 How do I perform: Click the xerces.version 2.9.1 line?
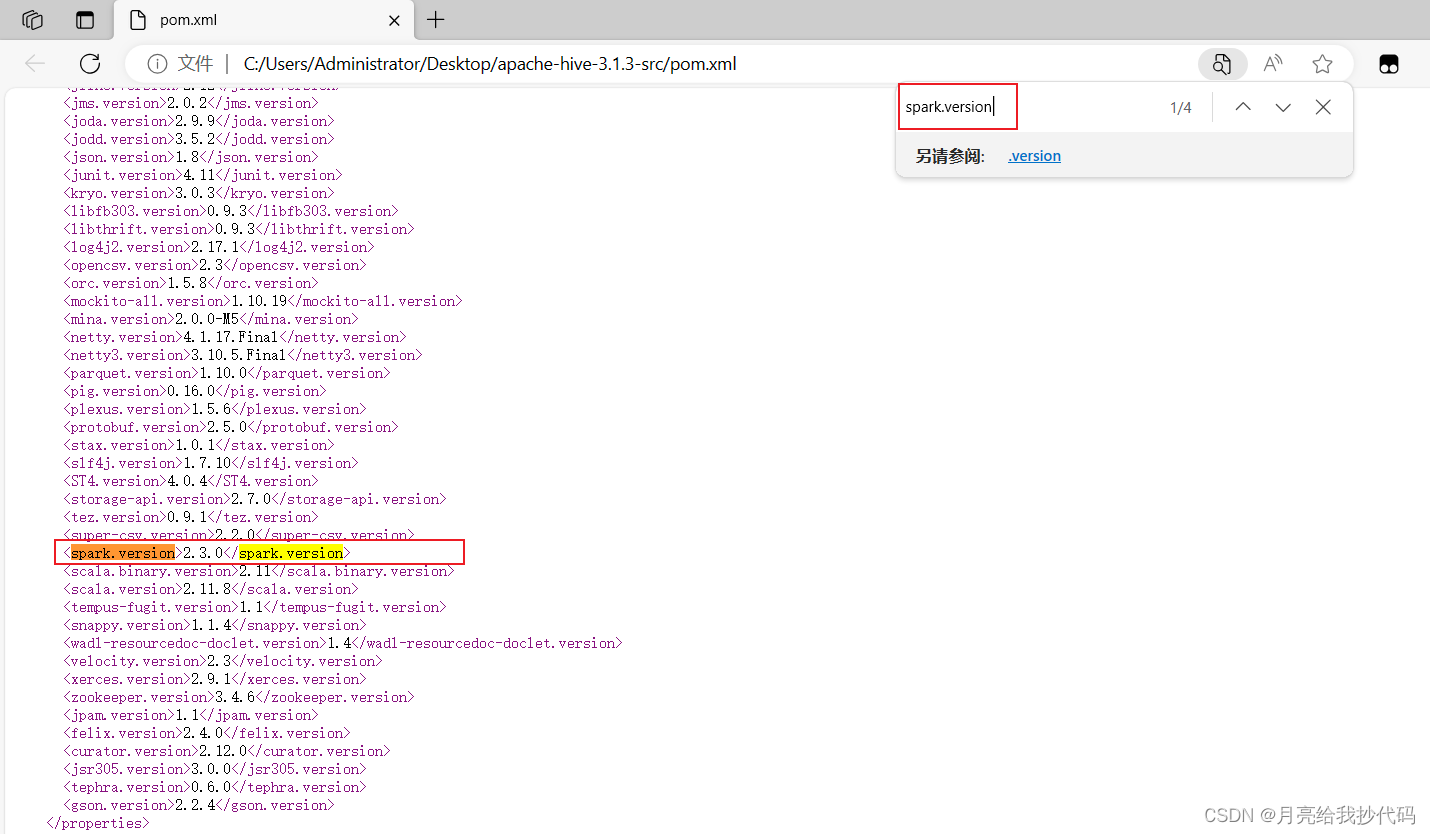215,679
